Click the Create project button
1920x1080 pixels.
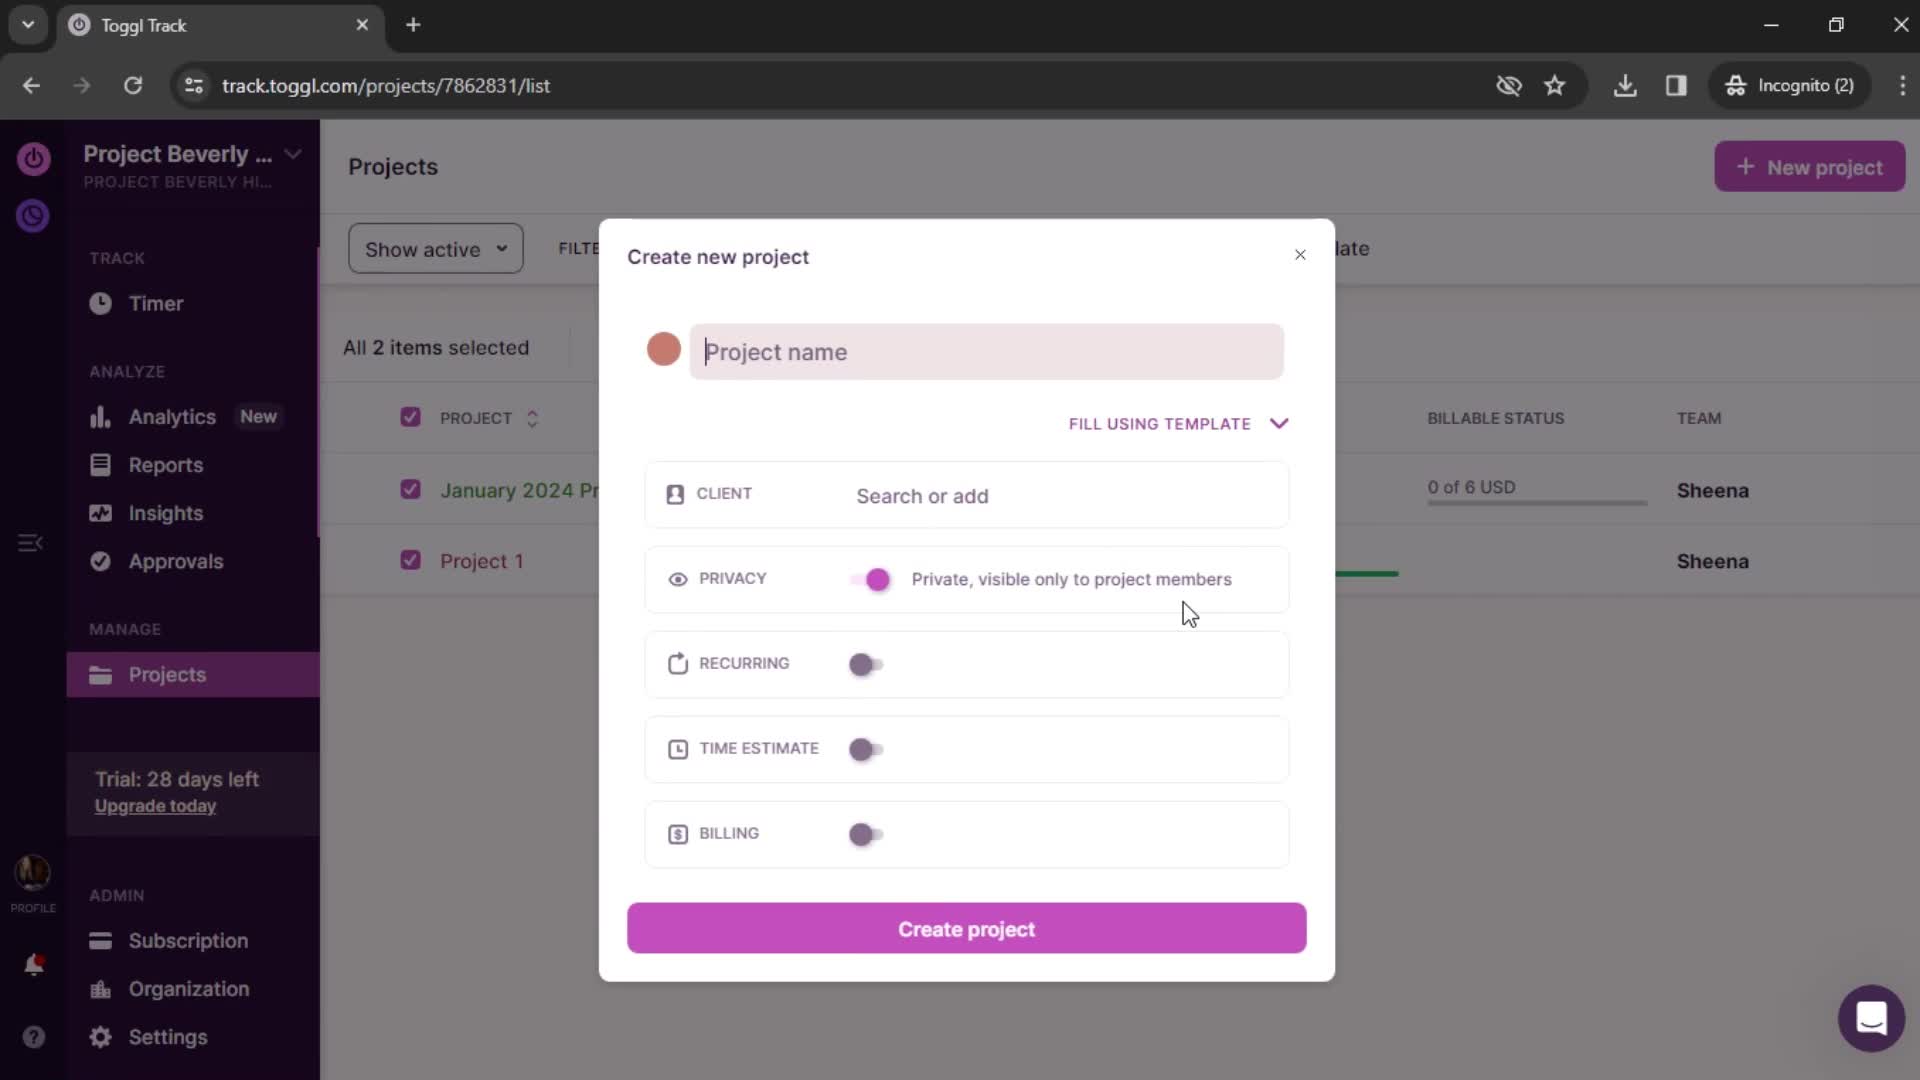[x=967, y=928]
